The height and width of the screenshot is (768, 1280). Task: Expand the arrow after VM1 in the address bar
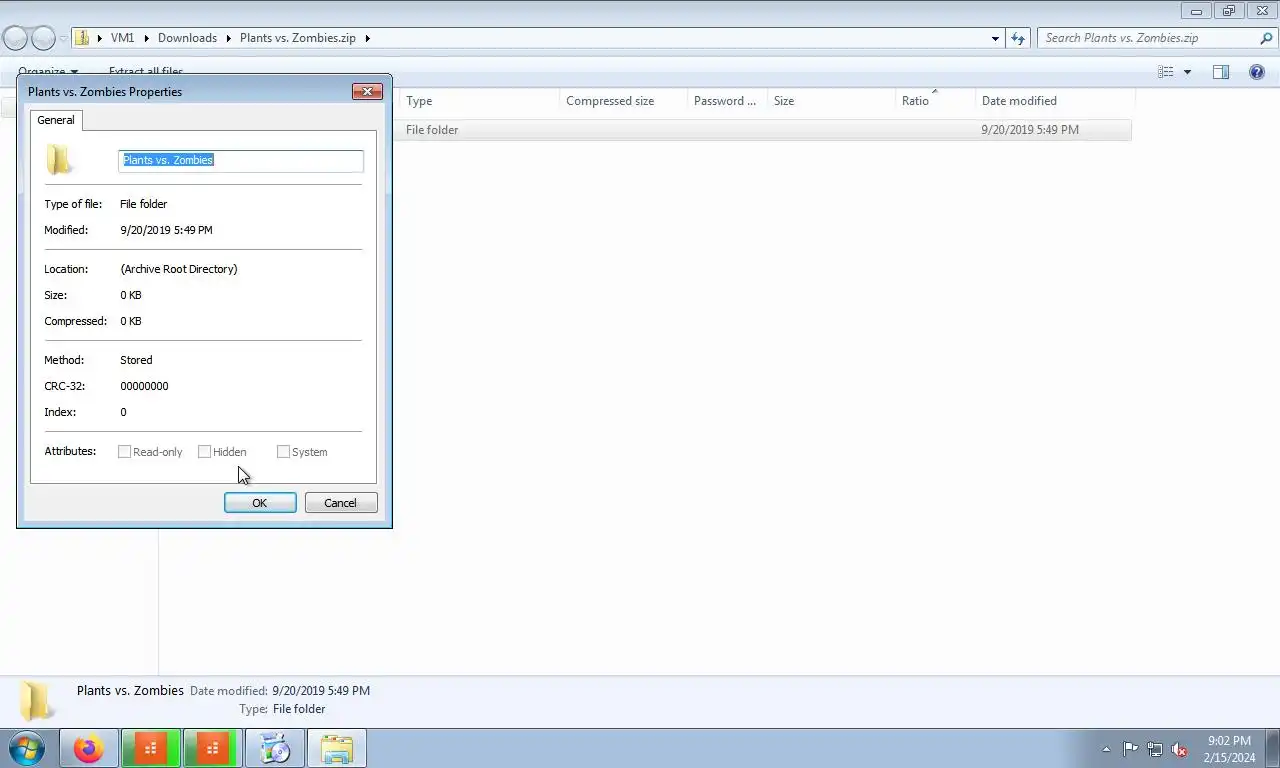(x=146, y=38)
